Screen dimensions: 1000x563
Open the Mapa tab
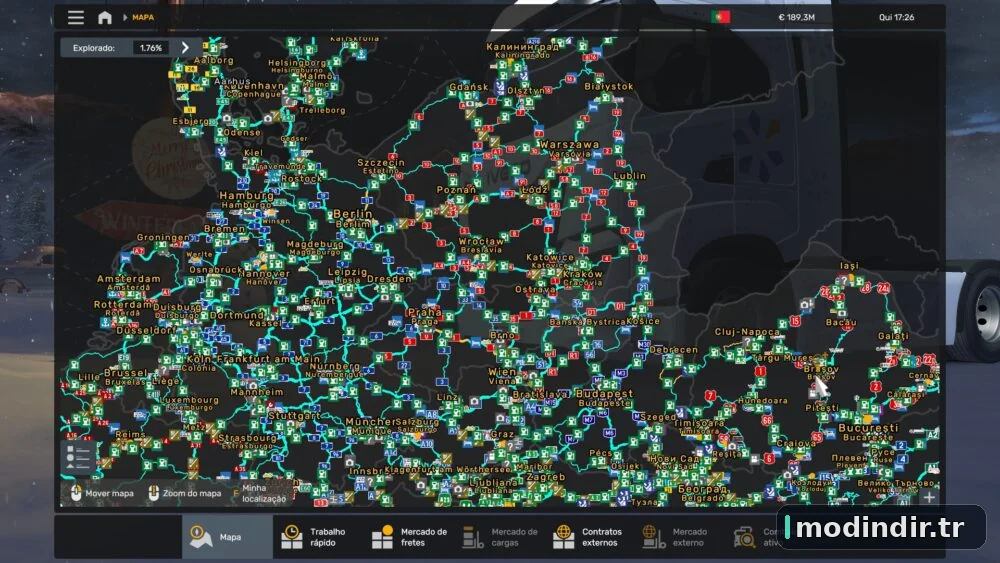(x=228, y=537)
